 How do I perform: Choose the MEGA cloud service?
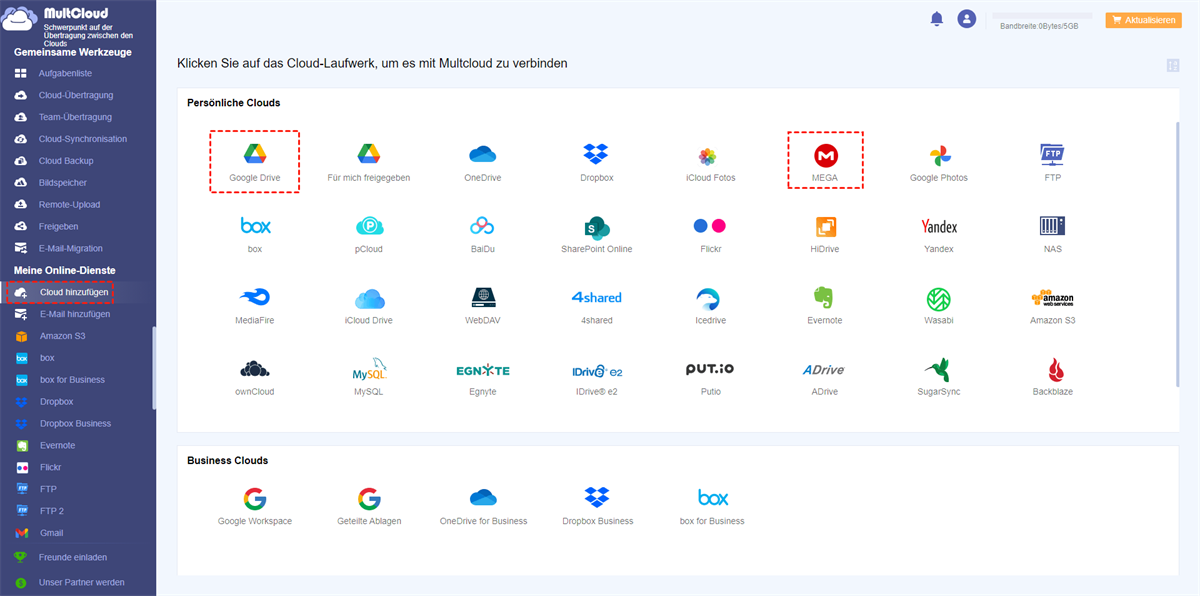pyautogui.click(x=825, y=155)
